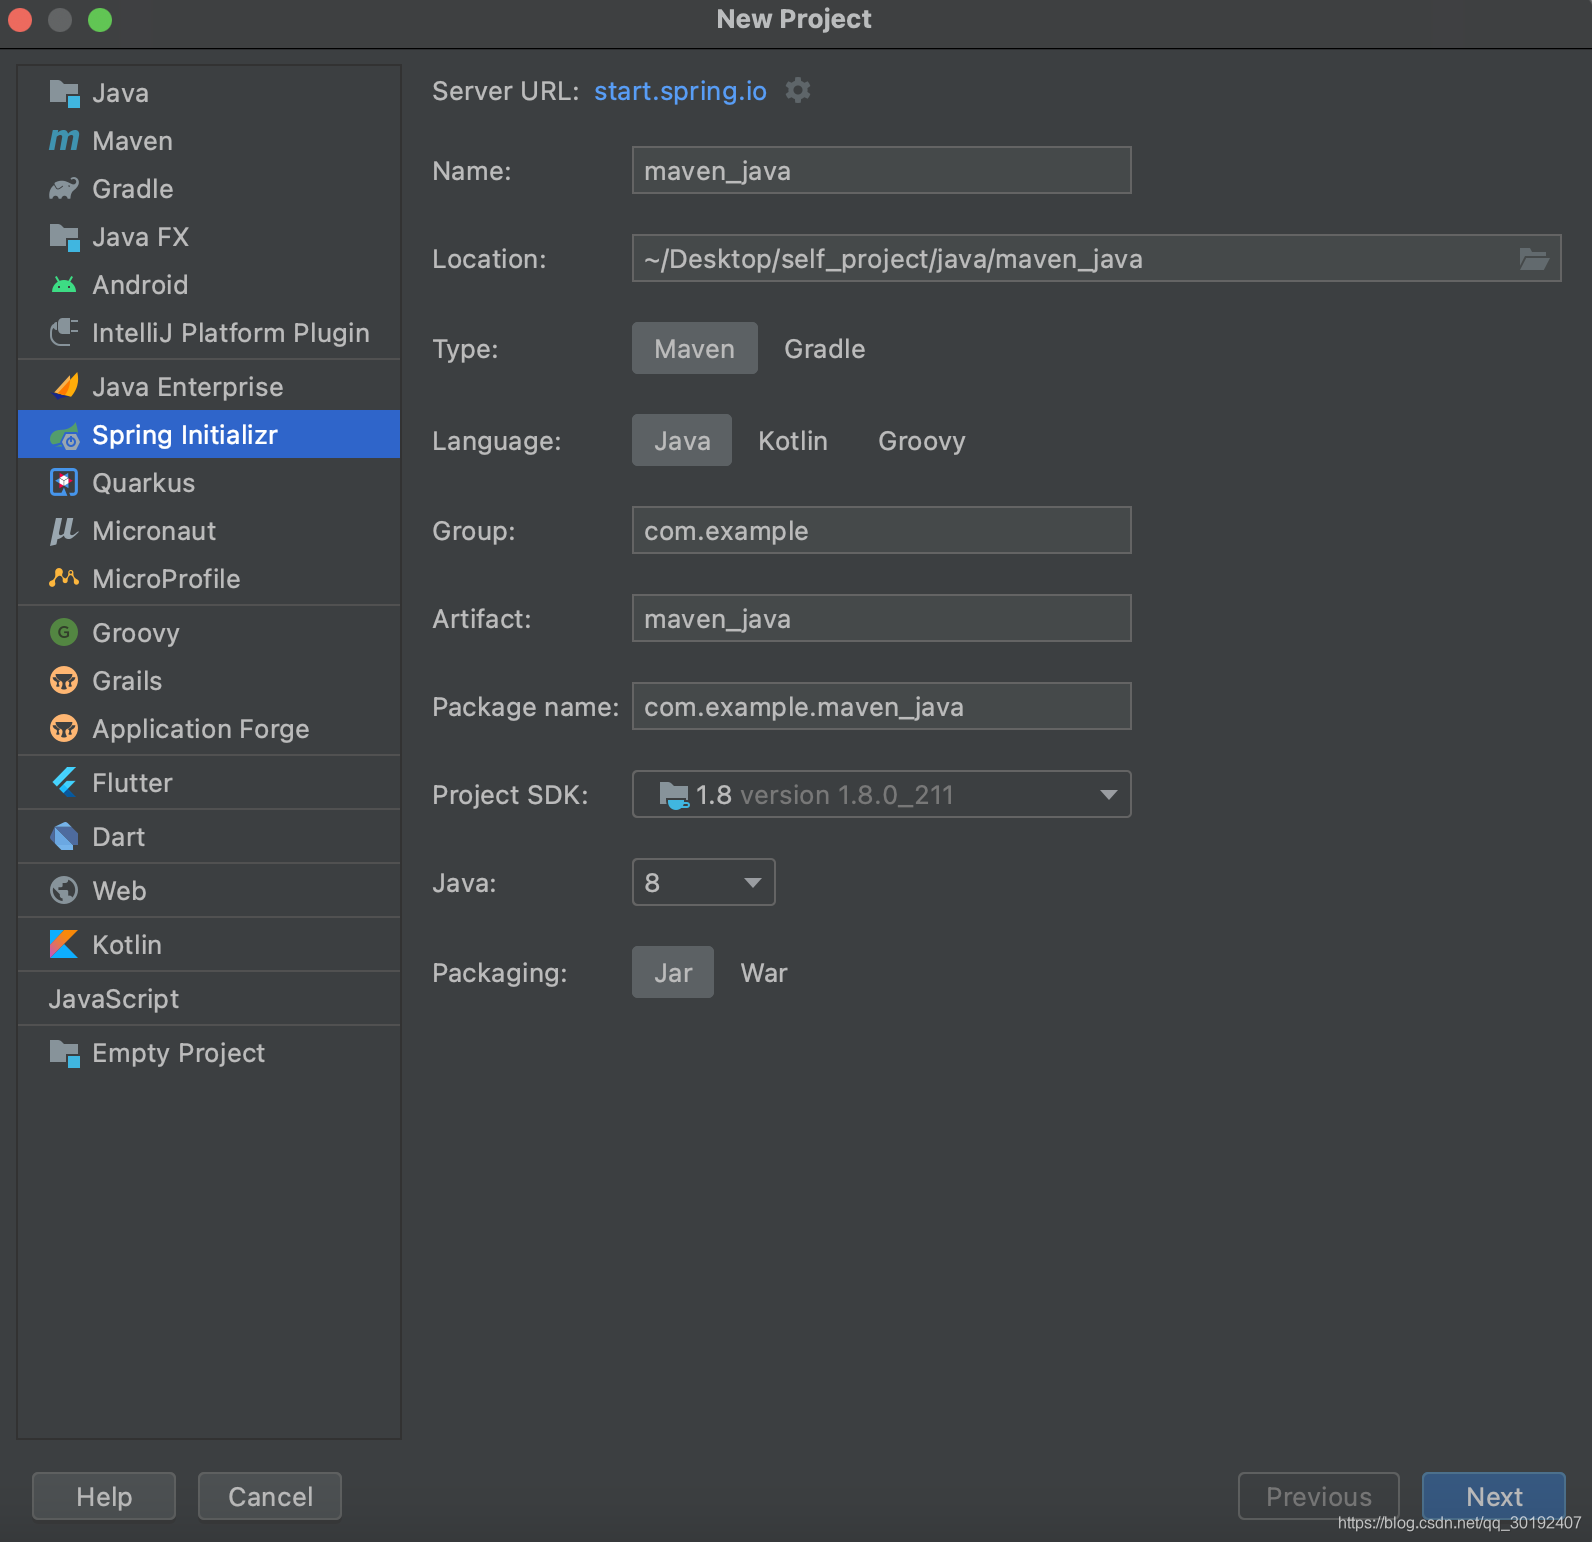Image resolution: width=1592 pixels, height=1542 pixels.
Task: Select the Android label in sidebar
Action: (140, 285)
